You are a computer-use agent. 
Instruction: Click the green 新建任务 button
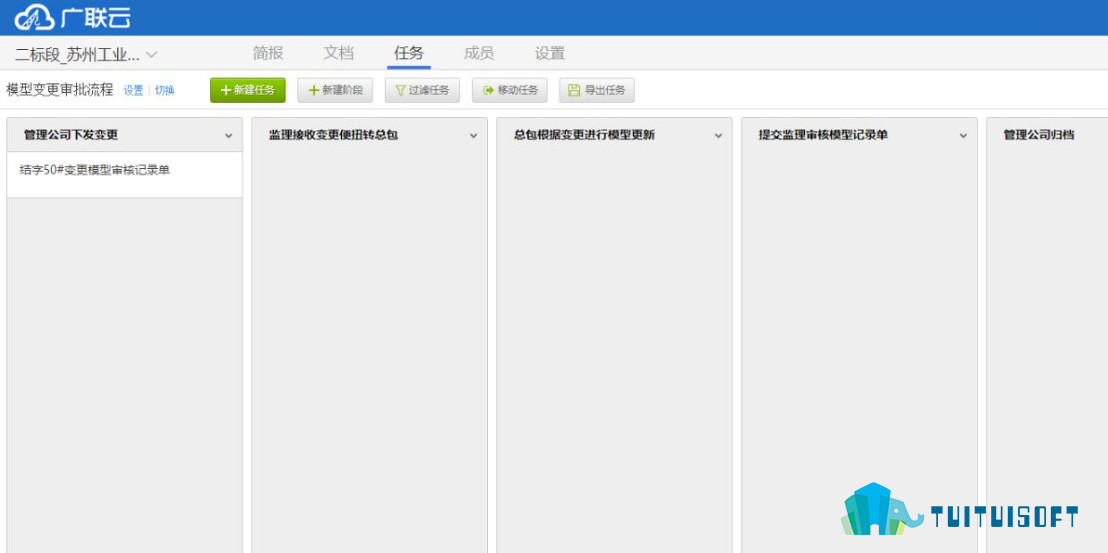(x=248, y=90)
